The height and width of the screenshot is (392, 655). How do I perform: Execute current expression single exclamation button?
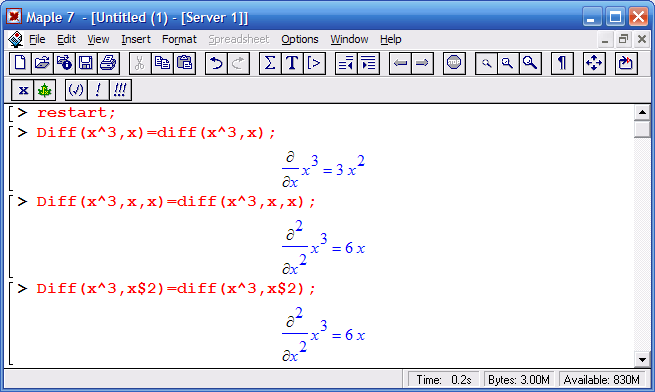point(98,90)
